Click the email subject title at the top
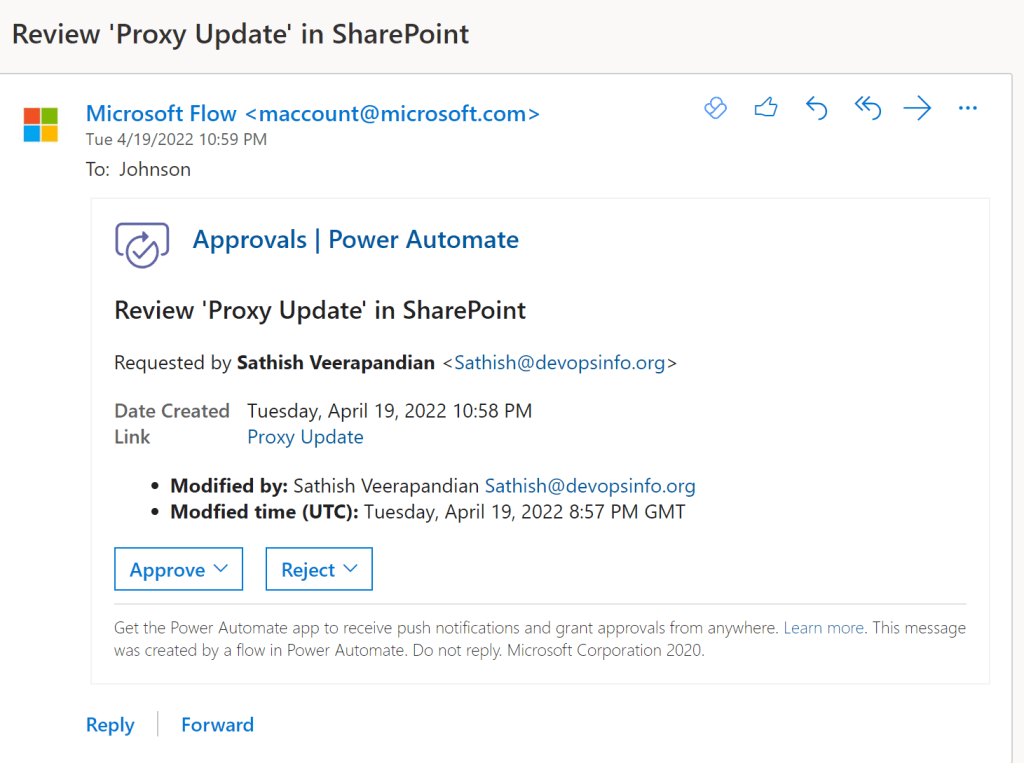 coord(240,34)
